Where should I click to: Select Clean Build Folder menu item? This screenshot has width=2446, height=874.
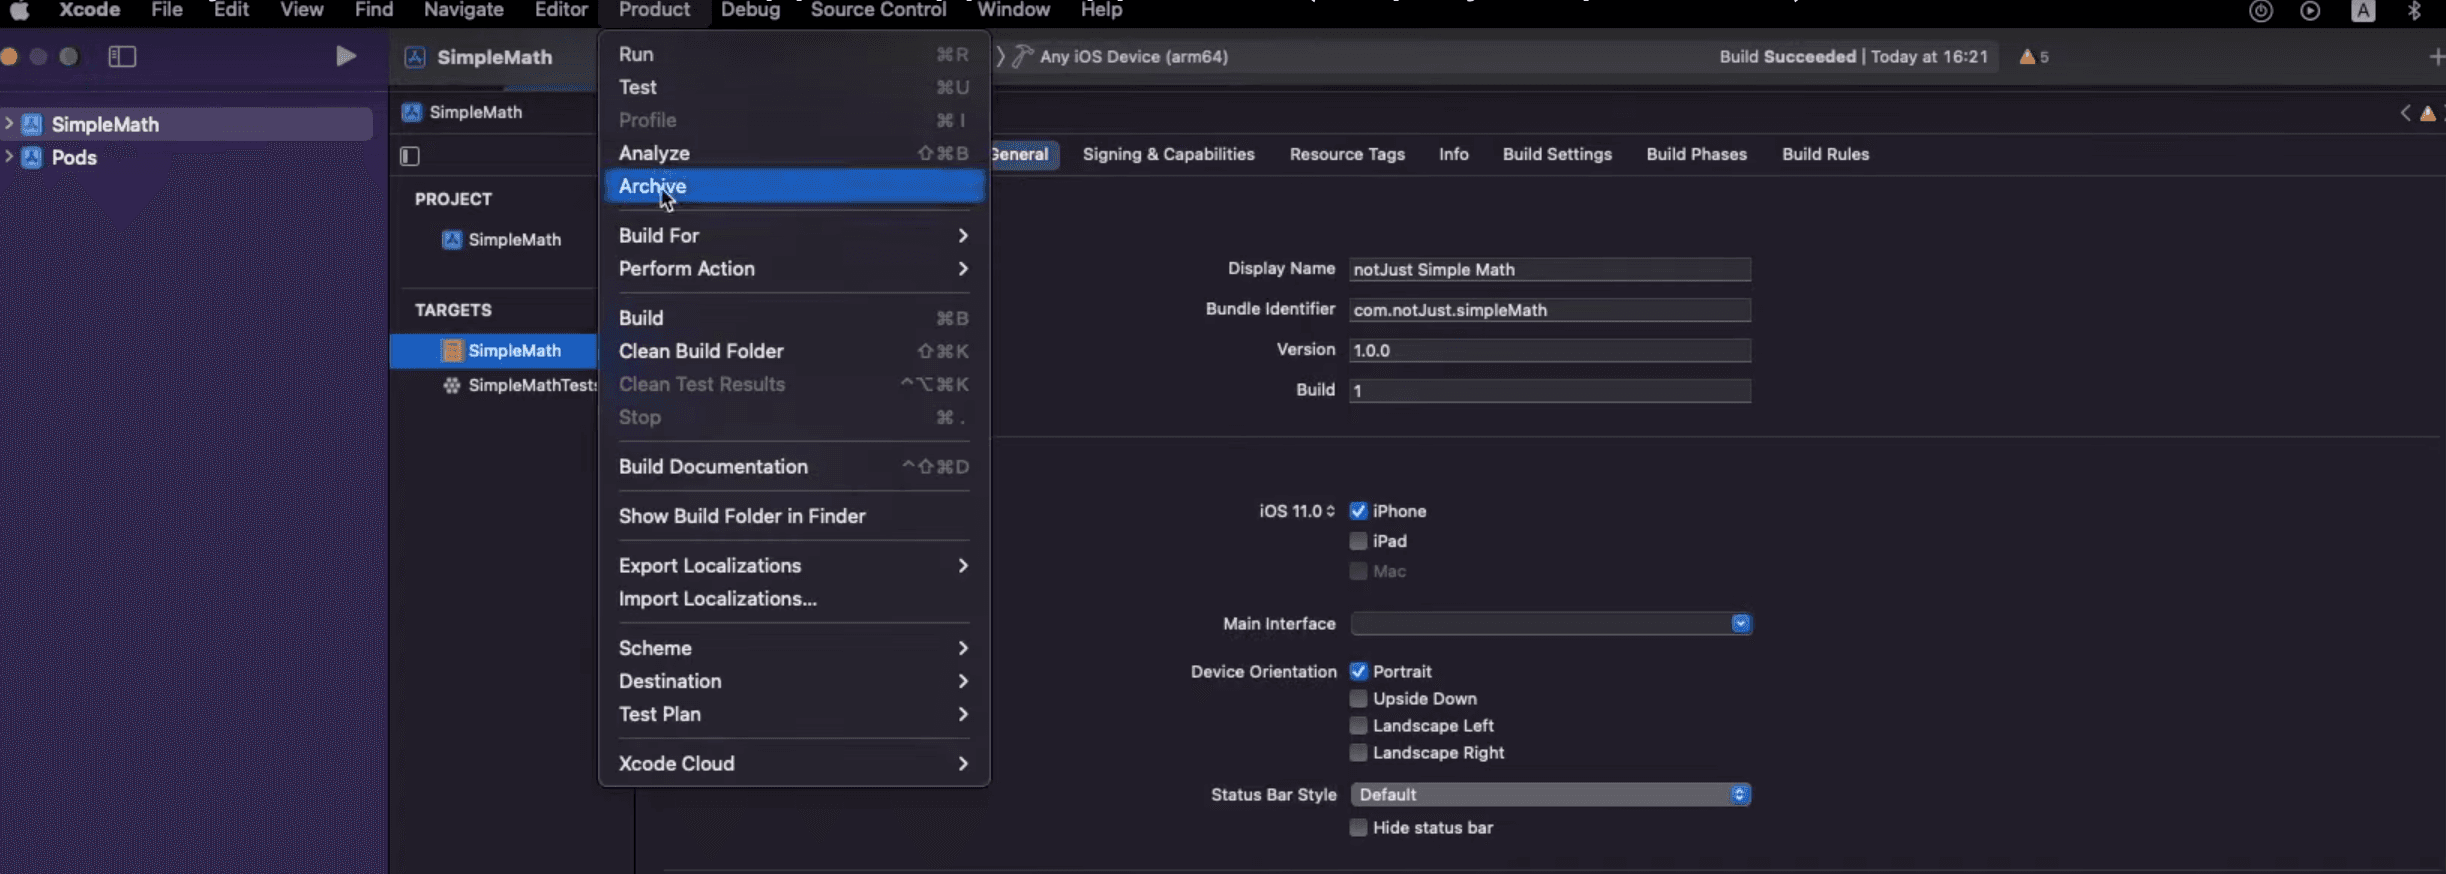click(700, 351)
